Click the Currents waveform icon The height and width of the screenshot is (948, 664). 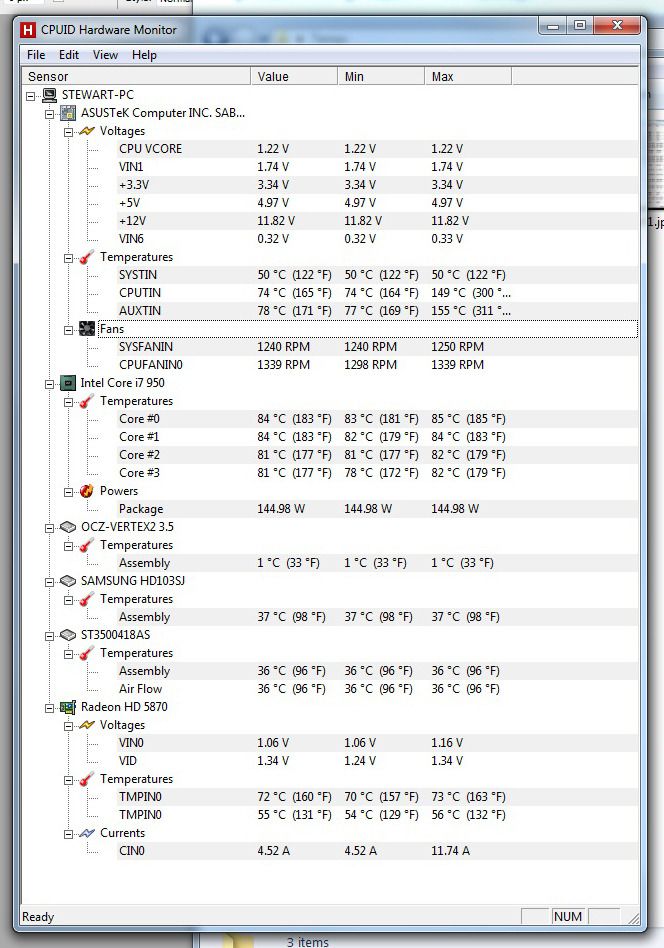(87, 833)
